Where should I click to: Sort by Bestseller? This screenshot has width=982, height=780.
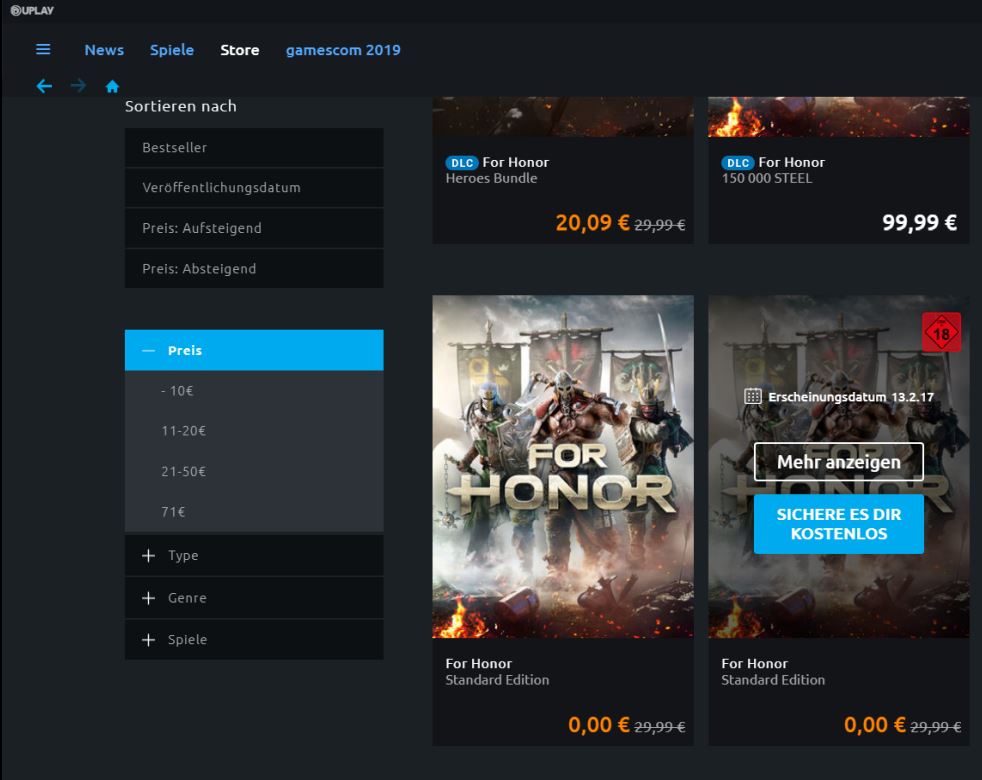click(x=254, y=148)
